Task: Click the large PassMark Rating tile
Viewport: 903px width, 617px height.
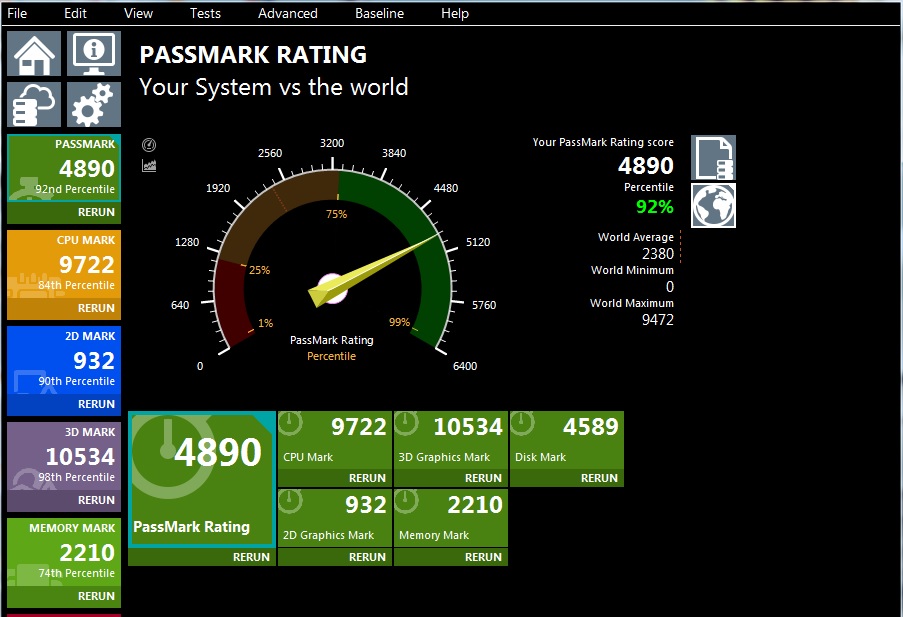Action: [x=201, y=479]
